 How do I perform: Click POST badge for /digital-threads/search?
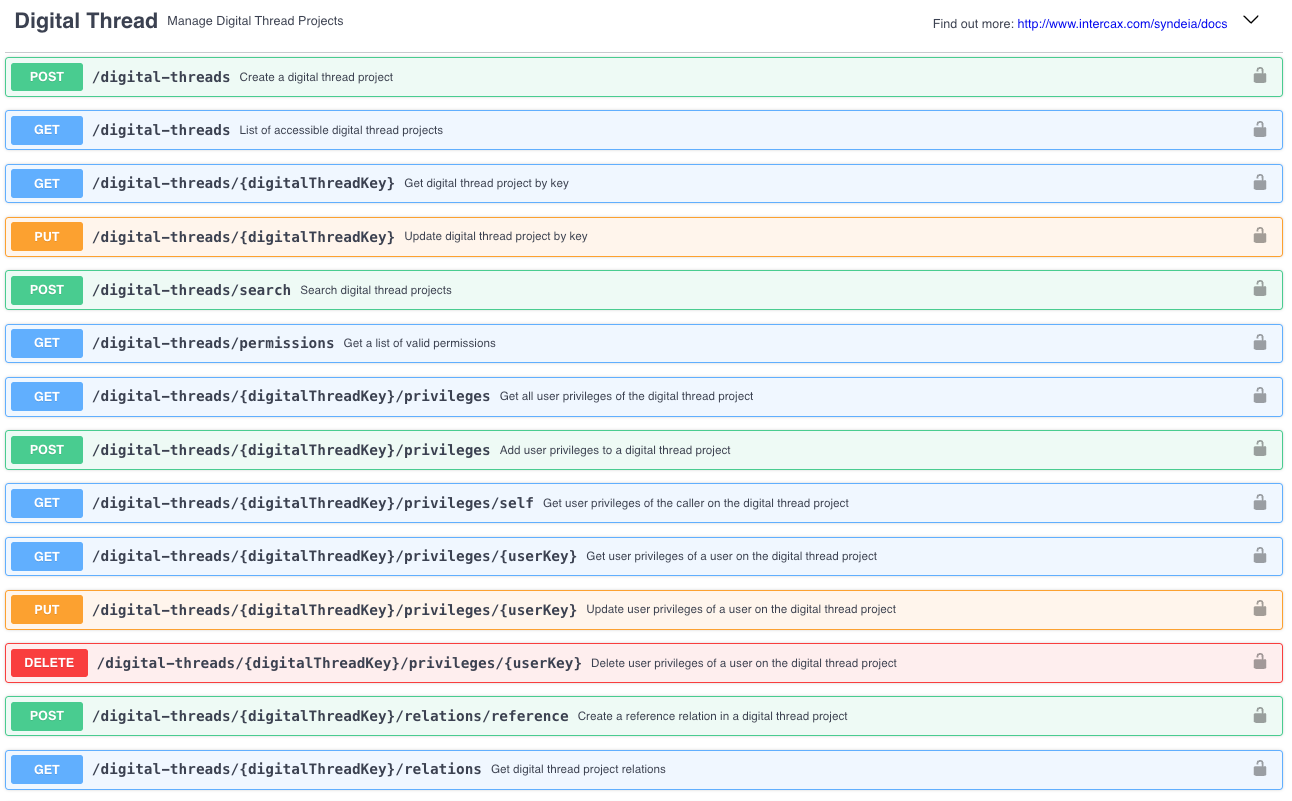coord(46,290)
